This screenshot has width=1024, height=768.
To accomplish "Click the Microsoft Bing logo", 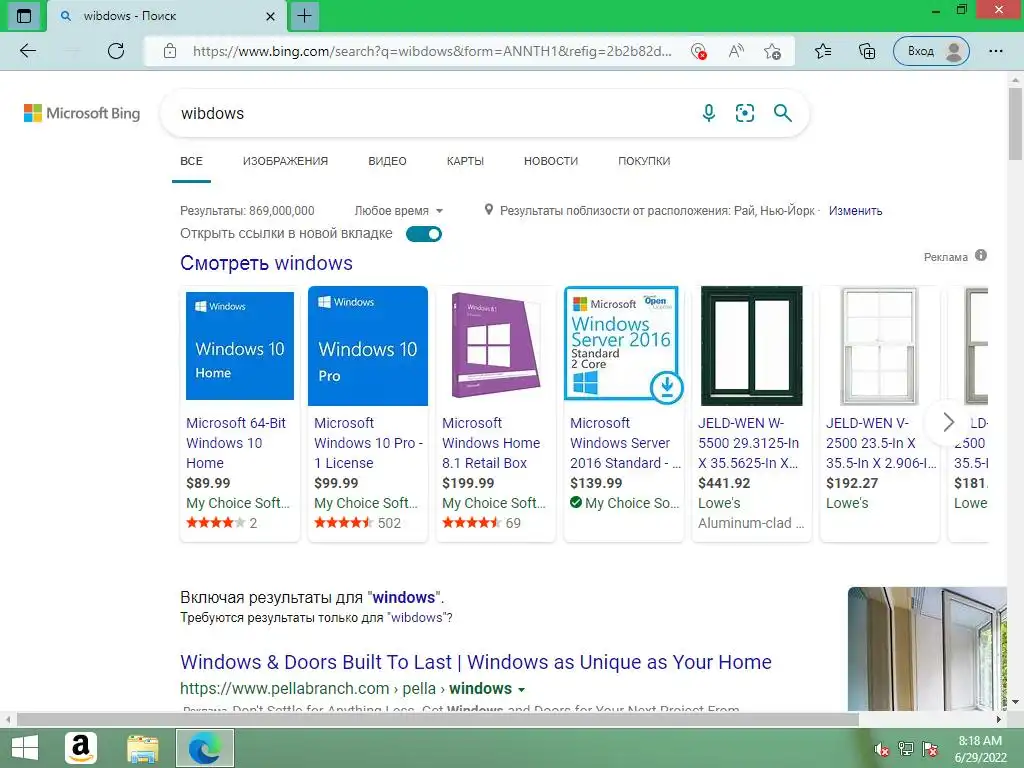I will [82, 113].
